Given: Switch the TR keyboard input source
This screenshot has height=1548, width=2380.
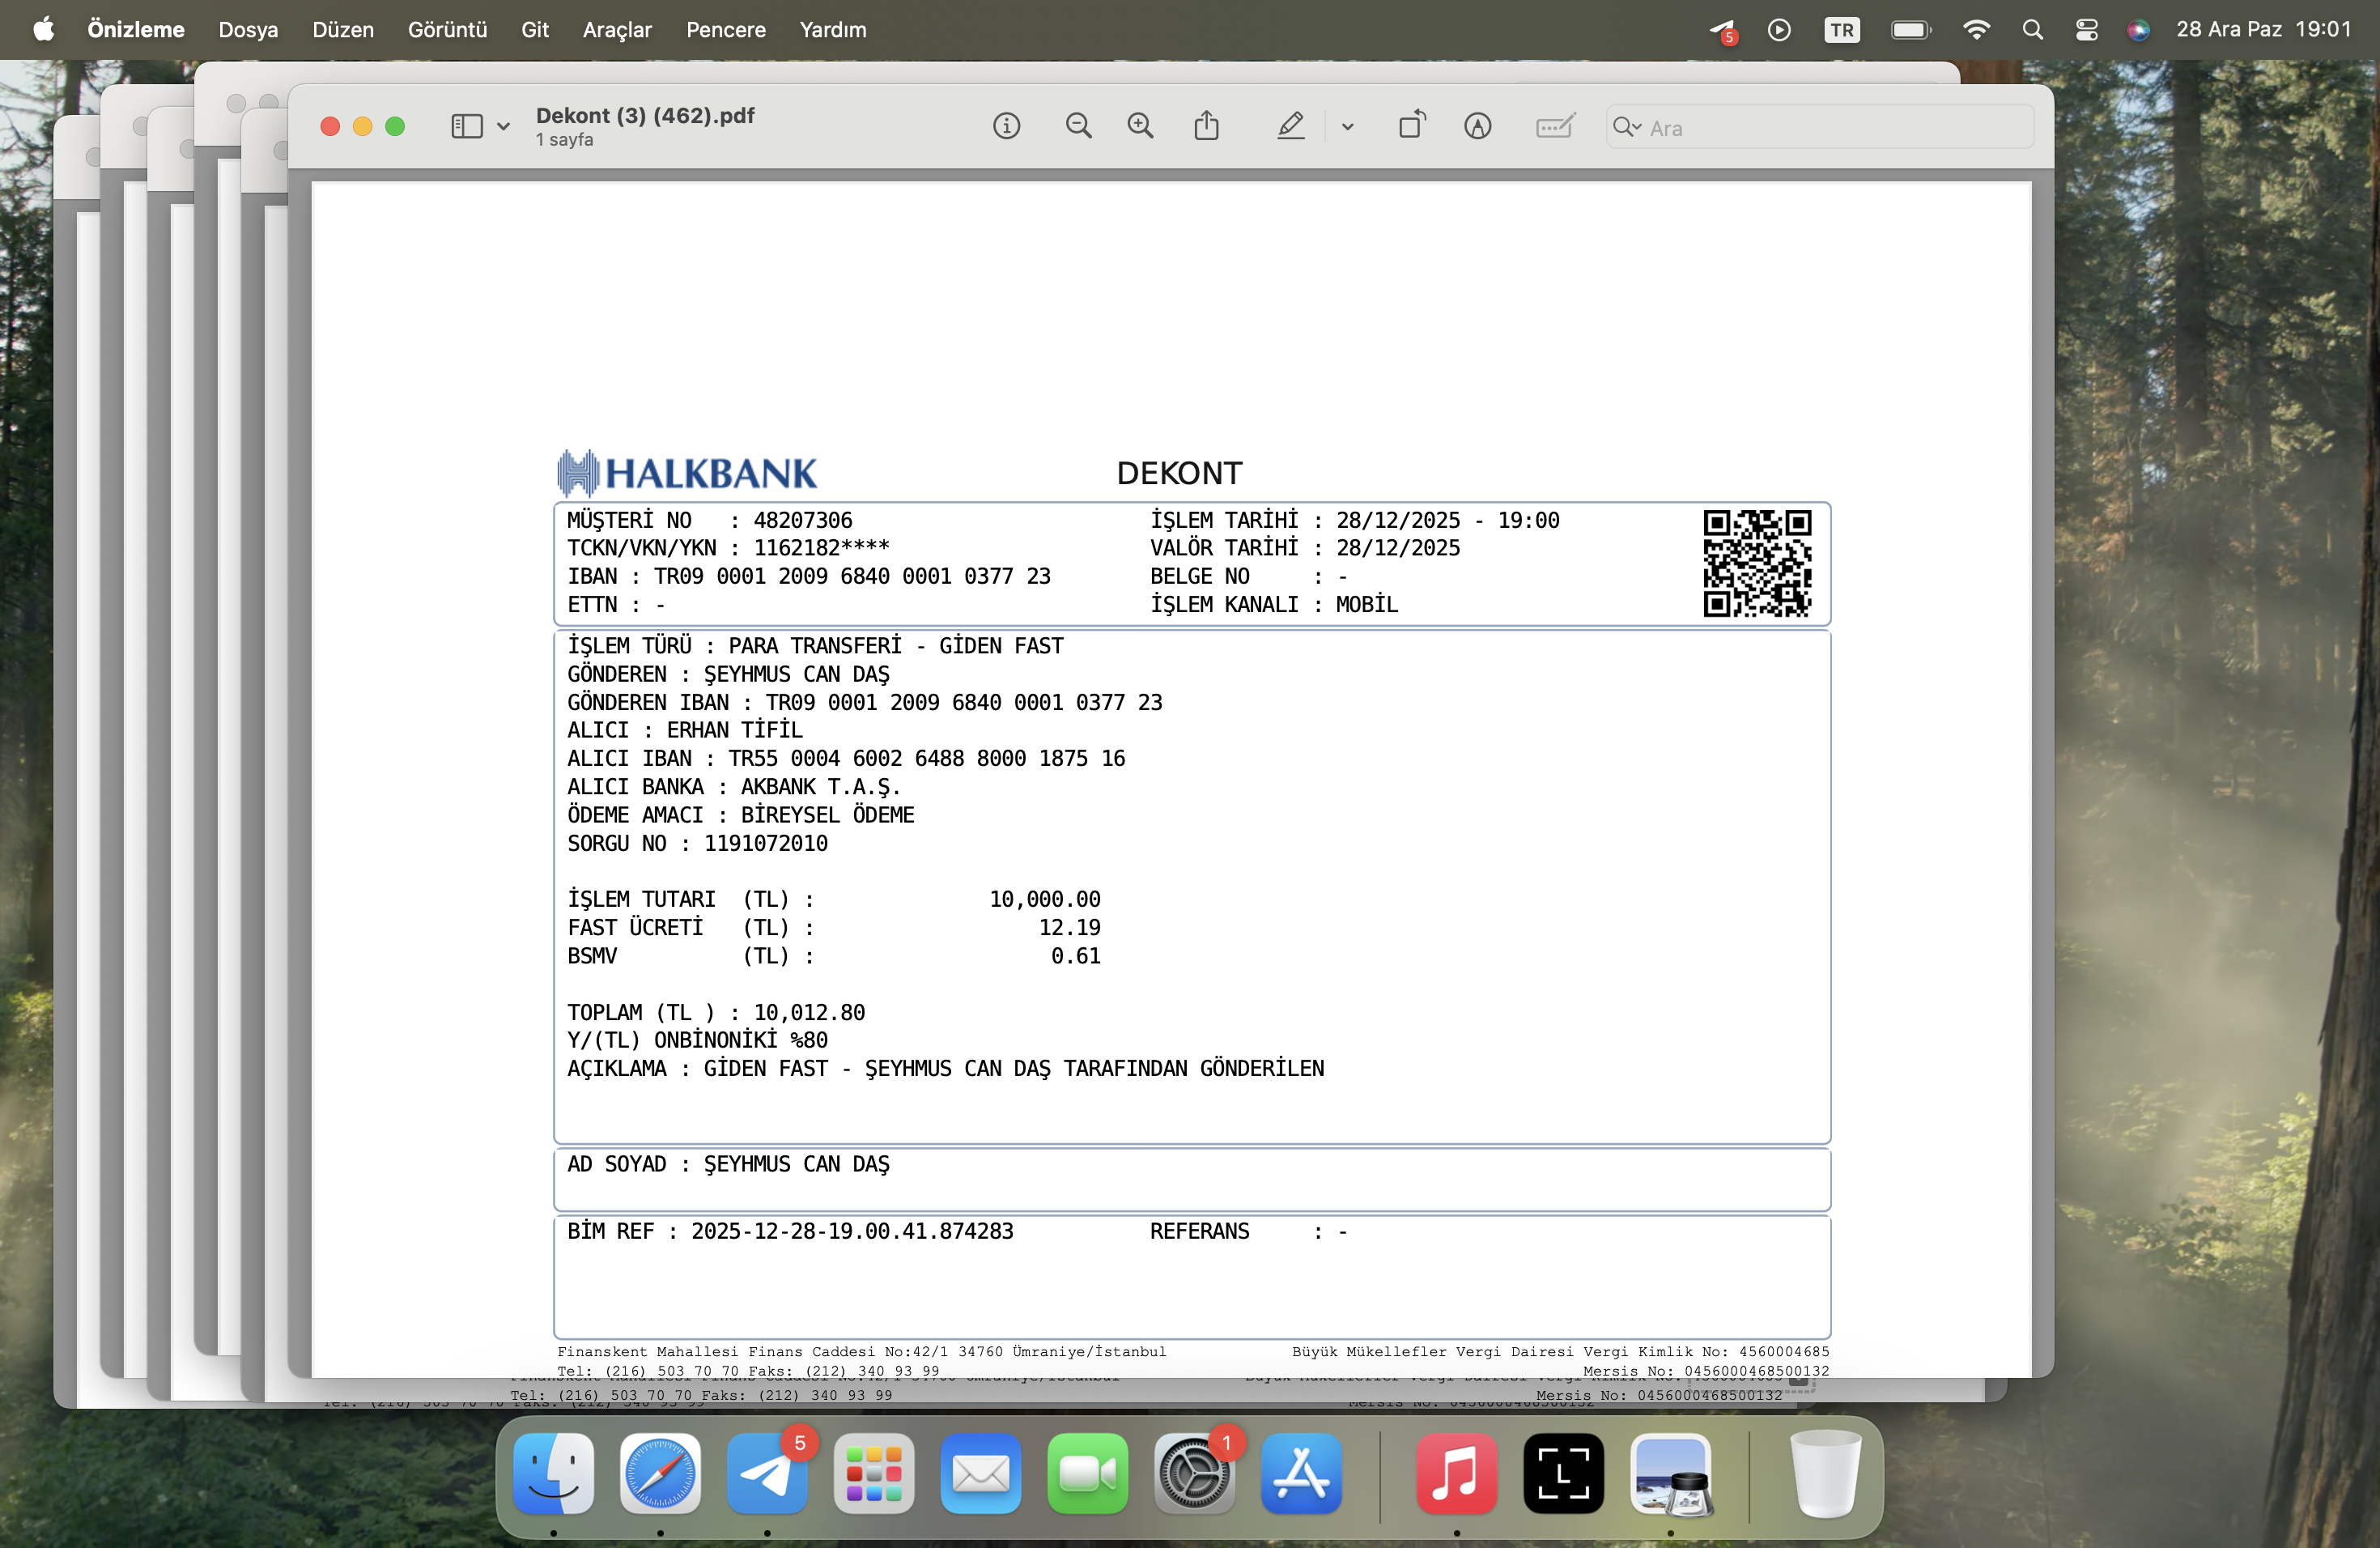Looking at the screenshot, I should pos(1841,30).
